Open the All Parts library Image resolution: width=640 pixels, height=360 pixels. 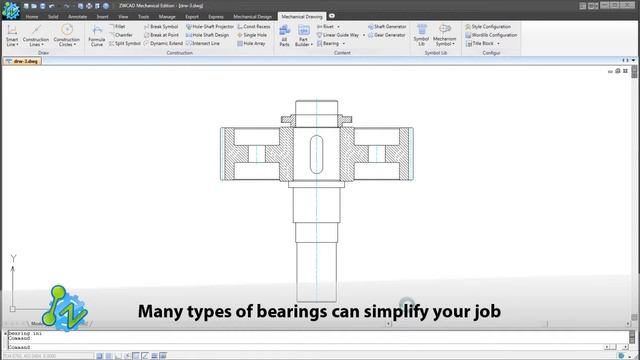(284, 36)
